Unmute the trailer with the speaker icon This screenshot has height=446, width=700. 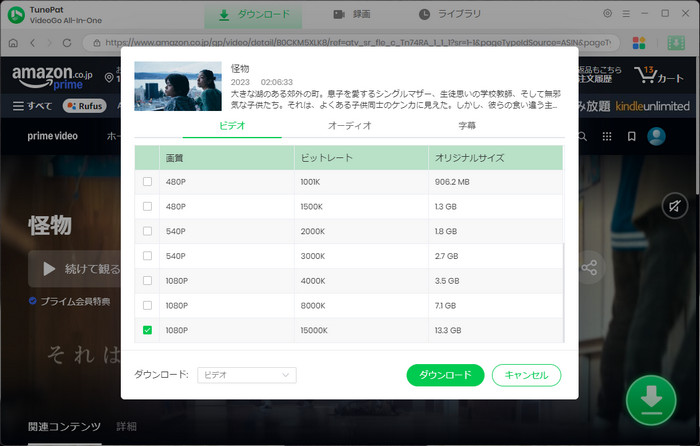coord(675,206)
